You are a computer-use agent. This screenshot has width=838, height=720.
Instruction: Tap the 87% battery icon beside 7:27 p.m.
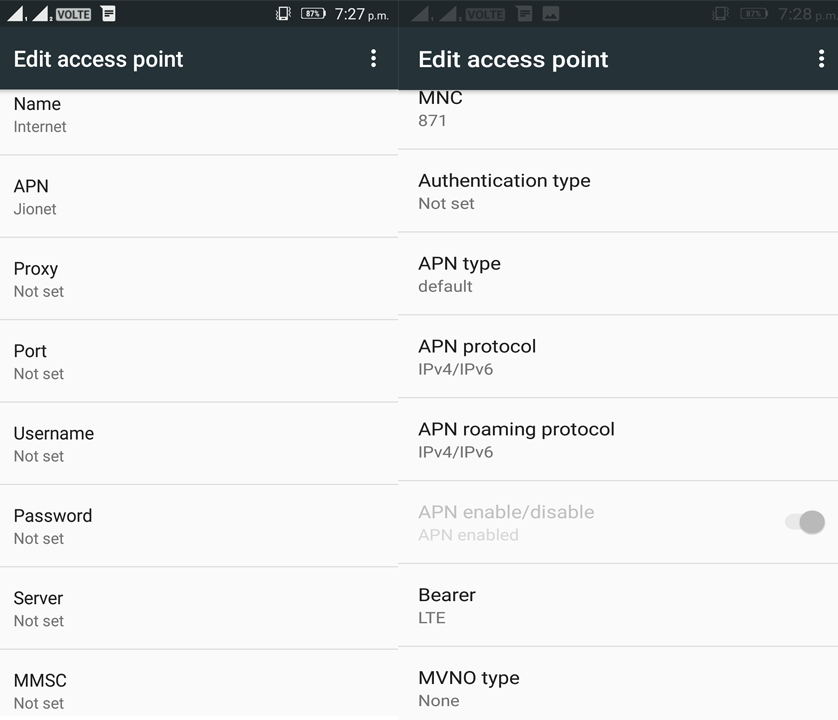click(x=313, y=14)
